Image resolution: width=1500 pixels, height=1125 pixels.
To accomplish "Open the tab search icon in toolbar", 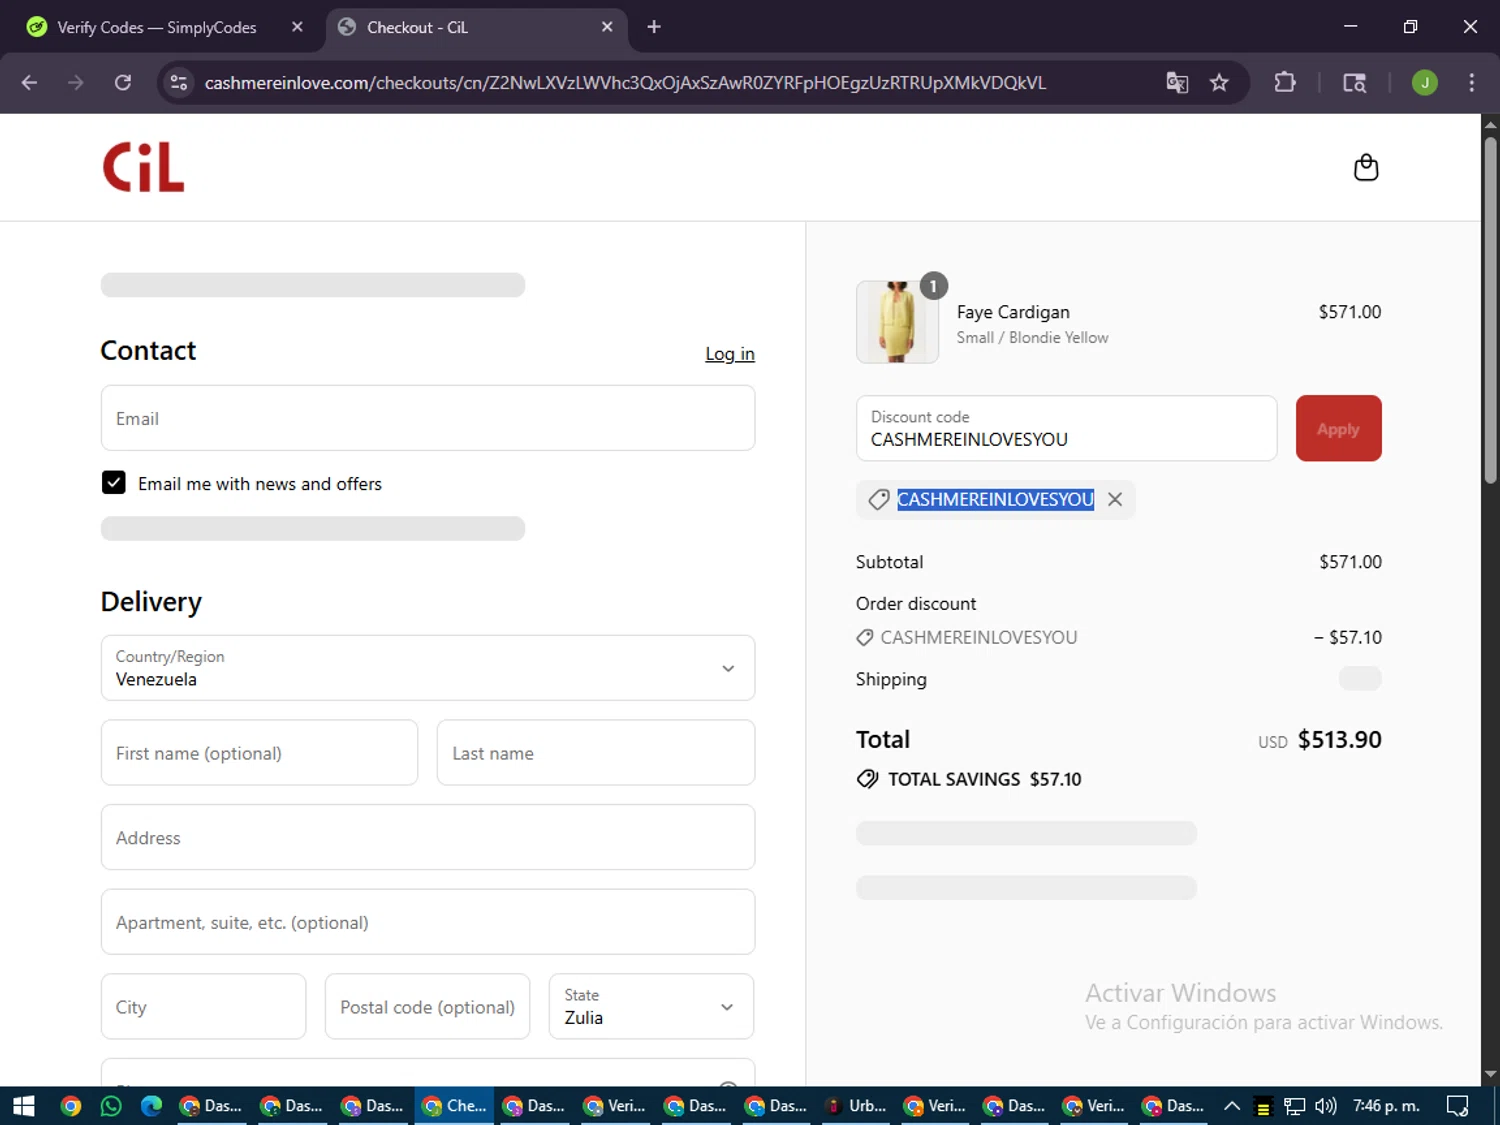I will click(1354, 83).
